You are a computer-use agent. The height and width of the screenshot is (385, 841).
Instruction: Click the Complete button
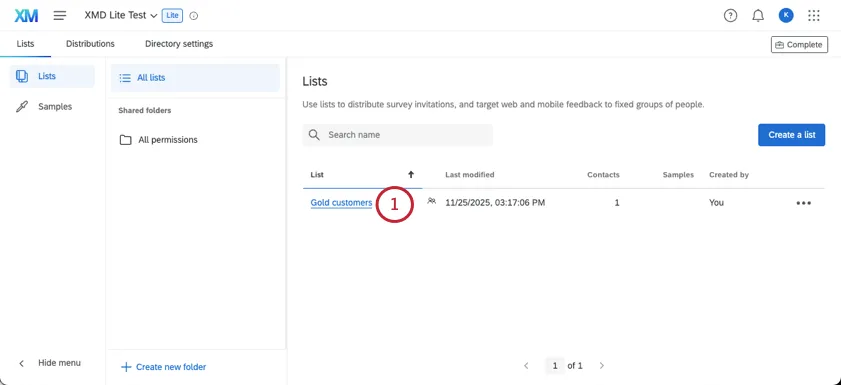tap(799, 45)
